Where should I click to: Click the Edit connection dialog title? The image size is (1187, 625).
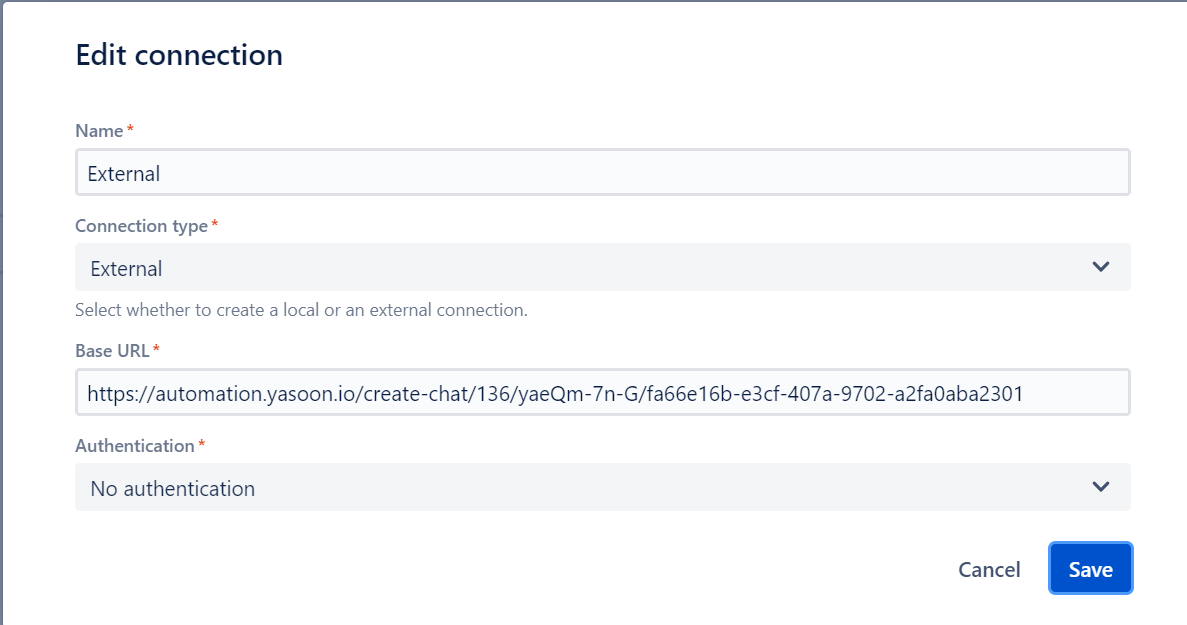(178, 55)
